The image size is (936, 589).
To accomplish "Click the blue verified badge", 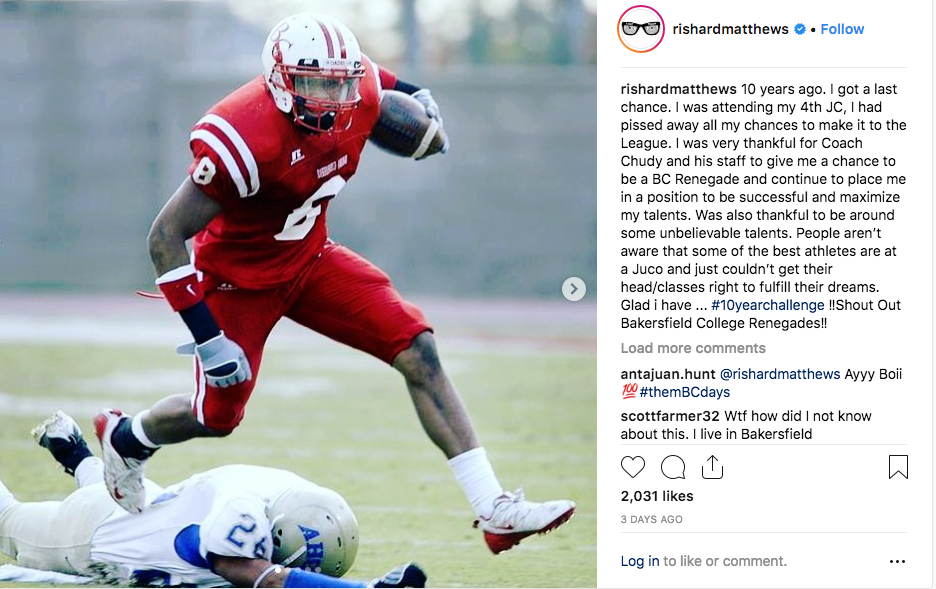I will pos(800,29).
